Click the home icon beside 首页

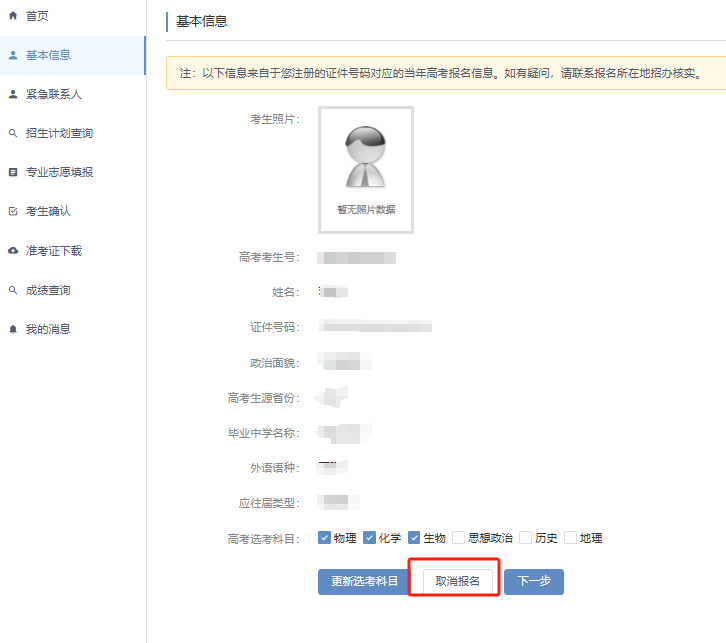[x=13, y=16]
